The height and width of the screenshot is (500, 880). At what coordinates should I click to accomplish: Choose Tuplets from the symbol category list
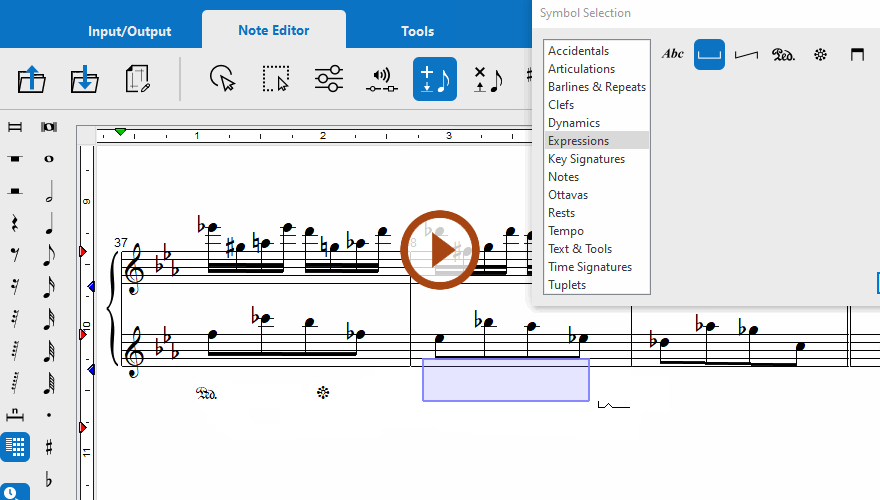[567, 285]
